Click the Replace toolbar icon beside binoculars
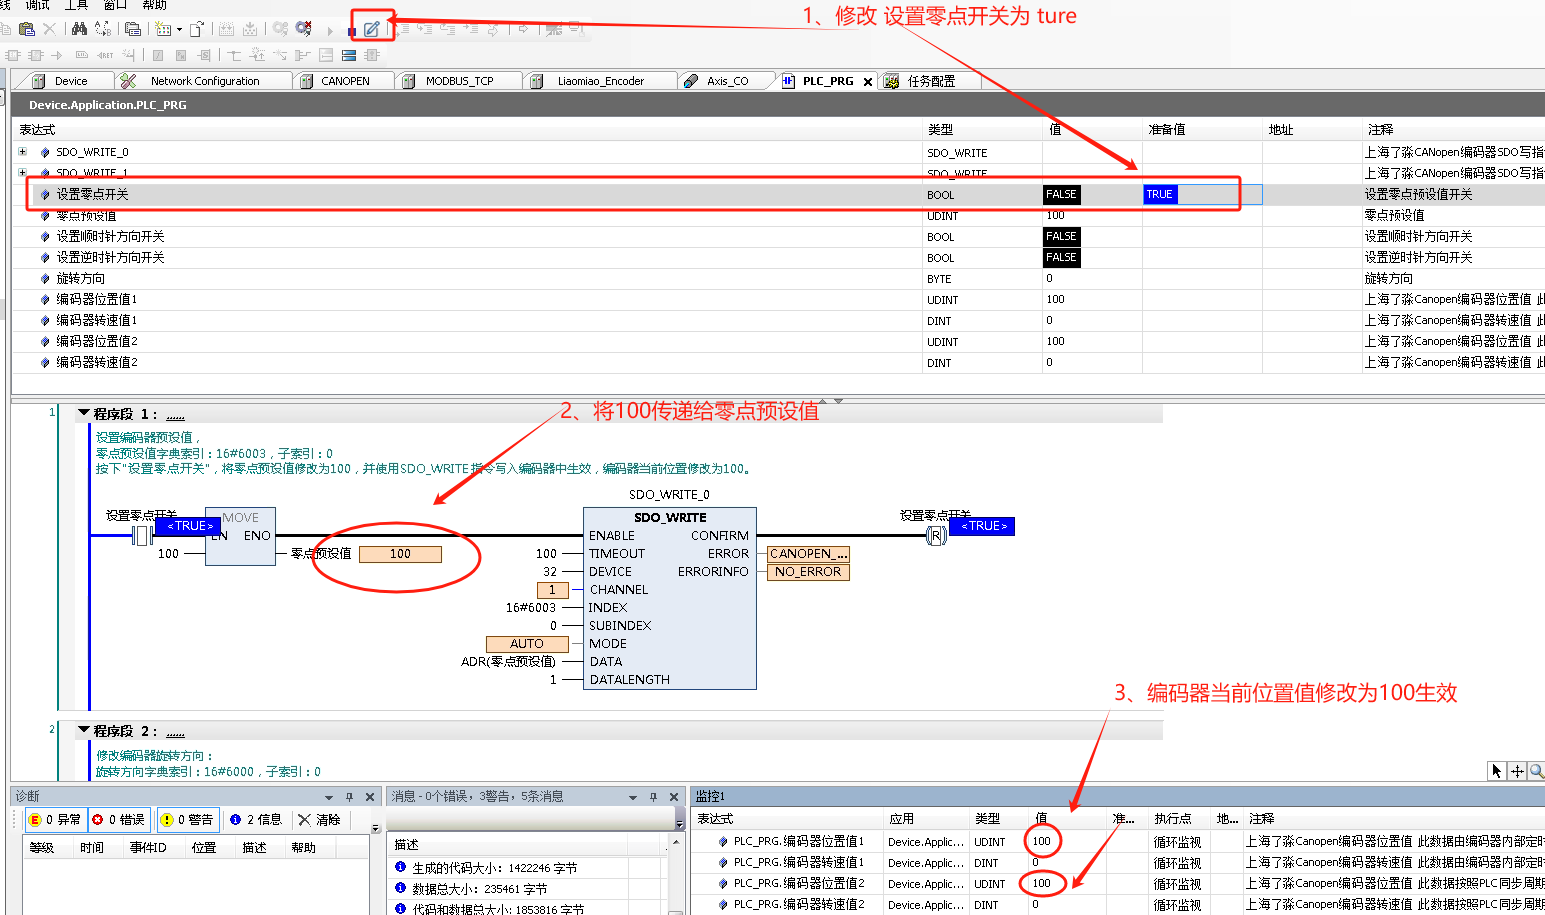Viewport: 1545px width, 915px height. pos(102,29)
